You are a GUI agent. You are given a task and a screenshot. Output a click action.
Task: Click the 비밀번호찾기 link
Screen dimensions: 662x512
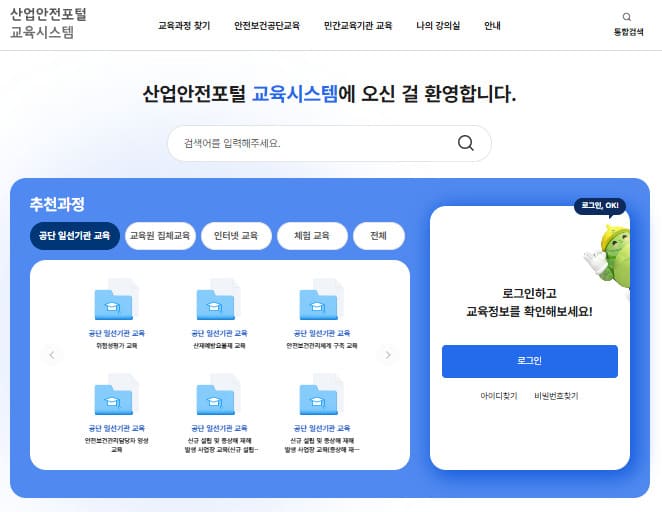click(556, 396)
